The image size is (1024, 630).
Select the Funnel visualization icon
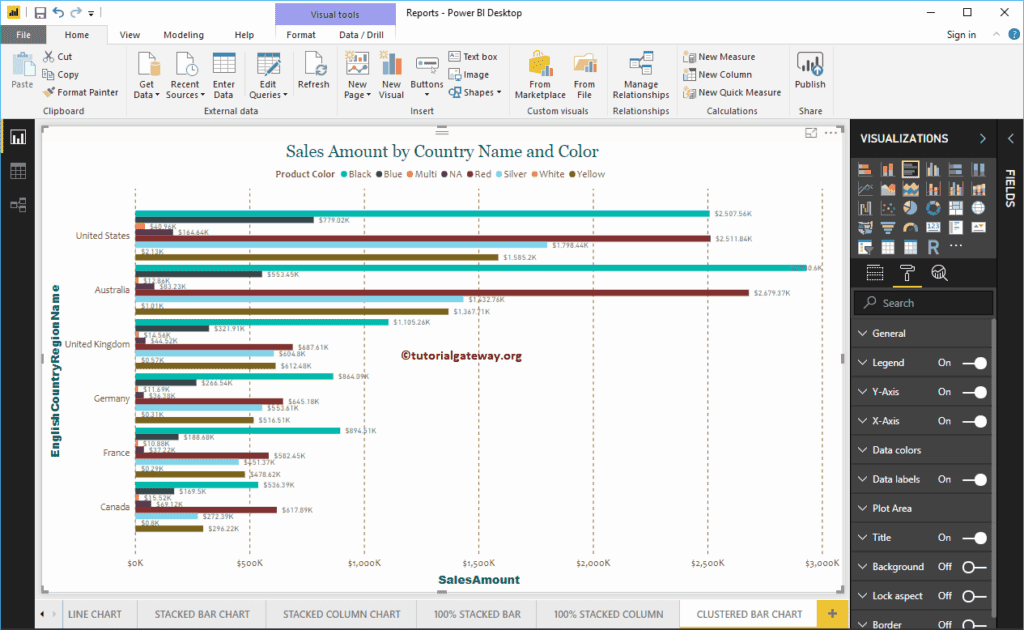pos(888,227)
